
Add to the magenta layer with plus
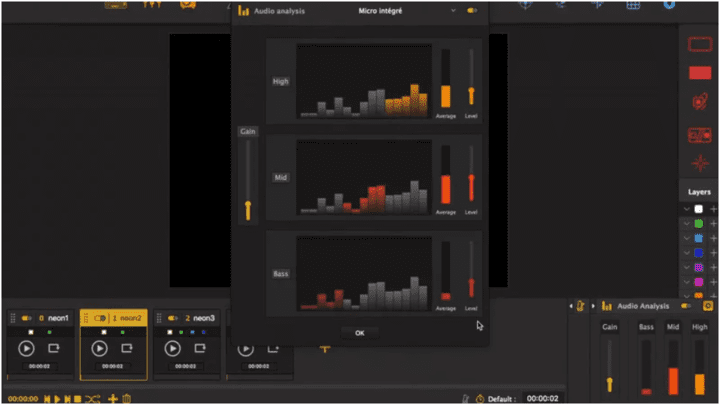tap(713, 282)
